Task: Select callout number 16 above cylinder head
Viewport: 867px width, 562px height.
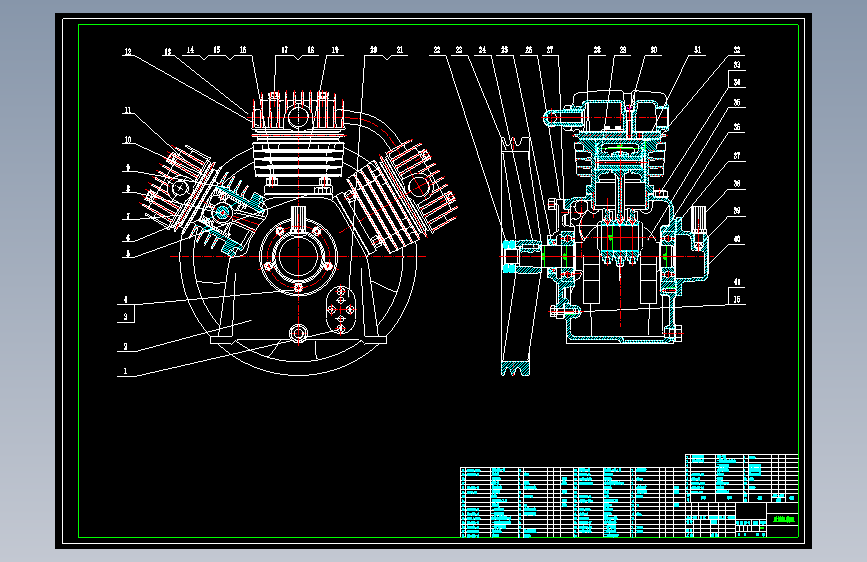Action: [243, 50]
